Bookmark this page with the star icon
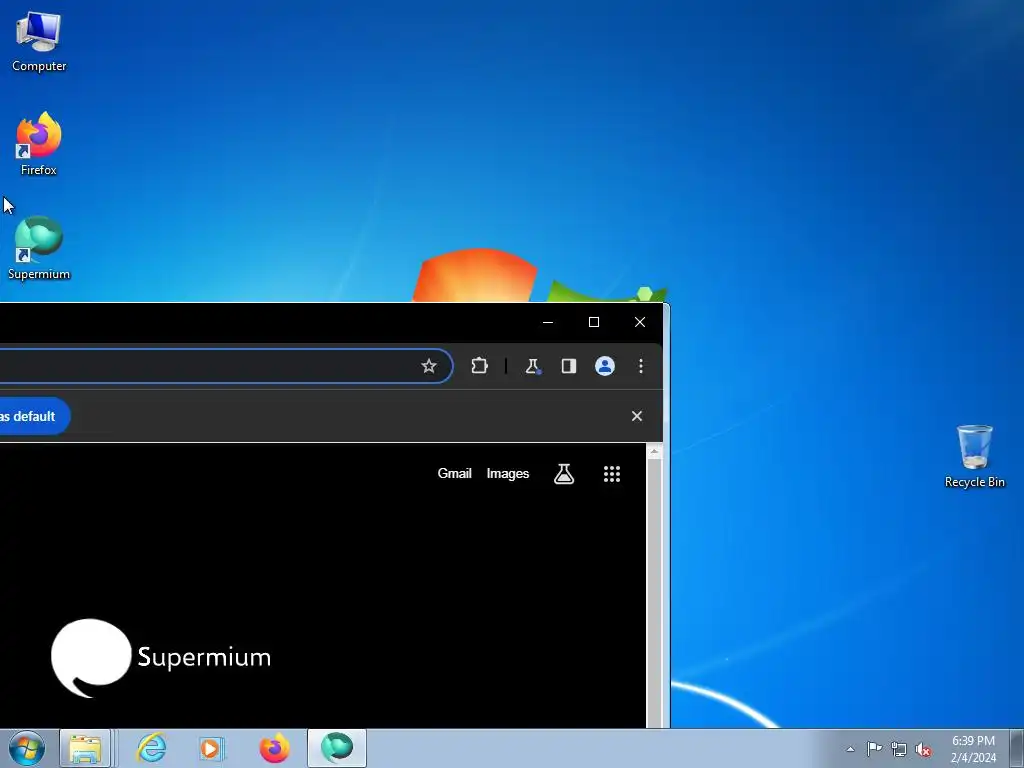The width and height of the screenshot is (1024, 768). (x=428, y=366)
